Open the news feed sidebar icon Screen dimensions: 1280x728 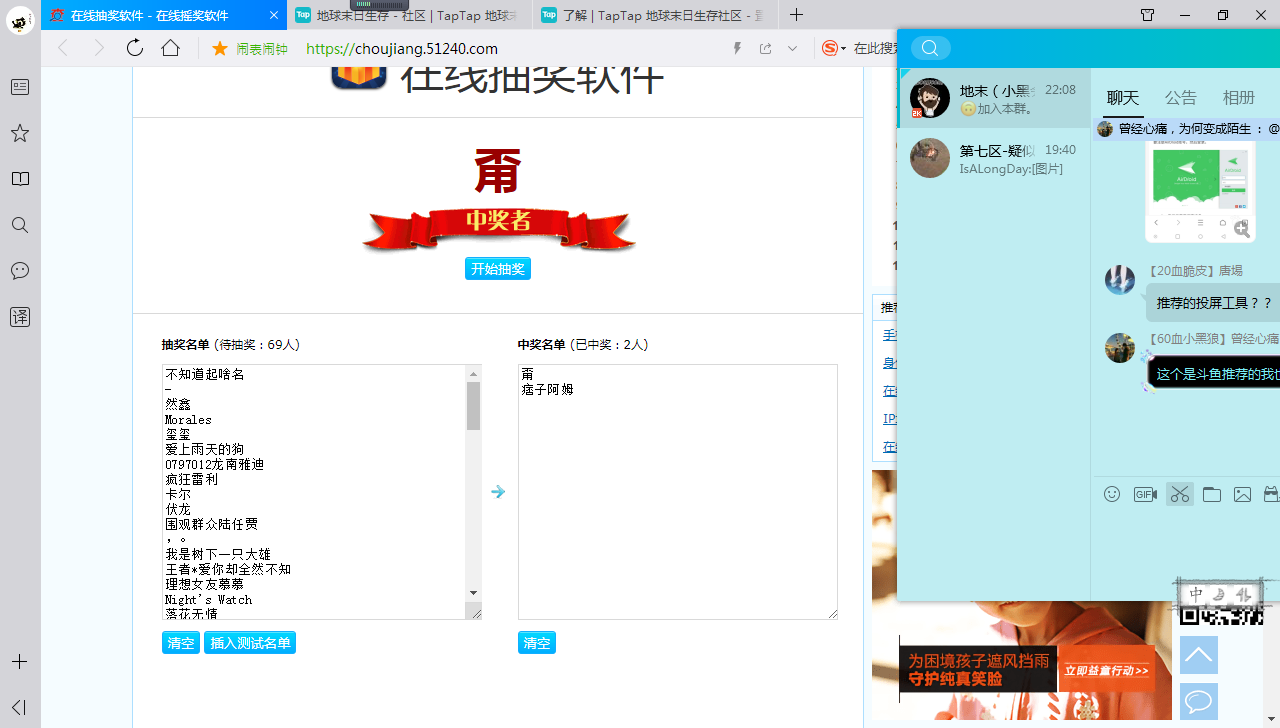(x=20, y=87)
